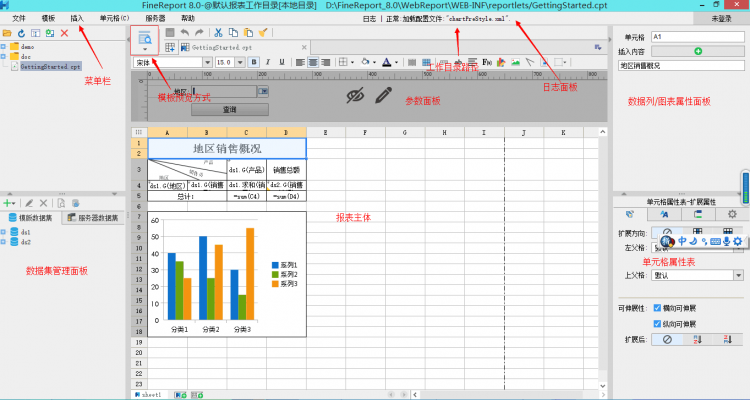Click the 查询 query button
750x400 pixels.
pos(230,110)
